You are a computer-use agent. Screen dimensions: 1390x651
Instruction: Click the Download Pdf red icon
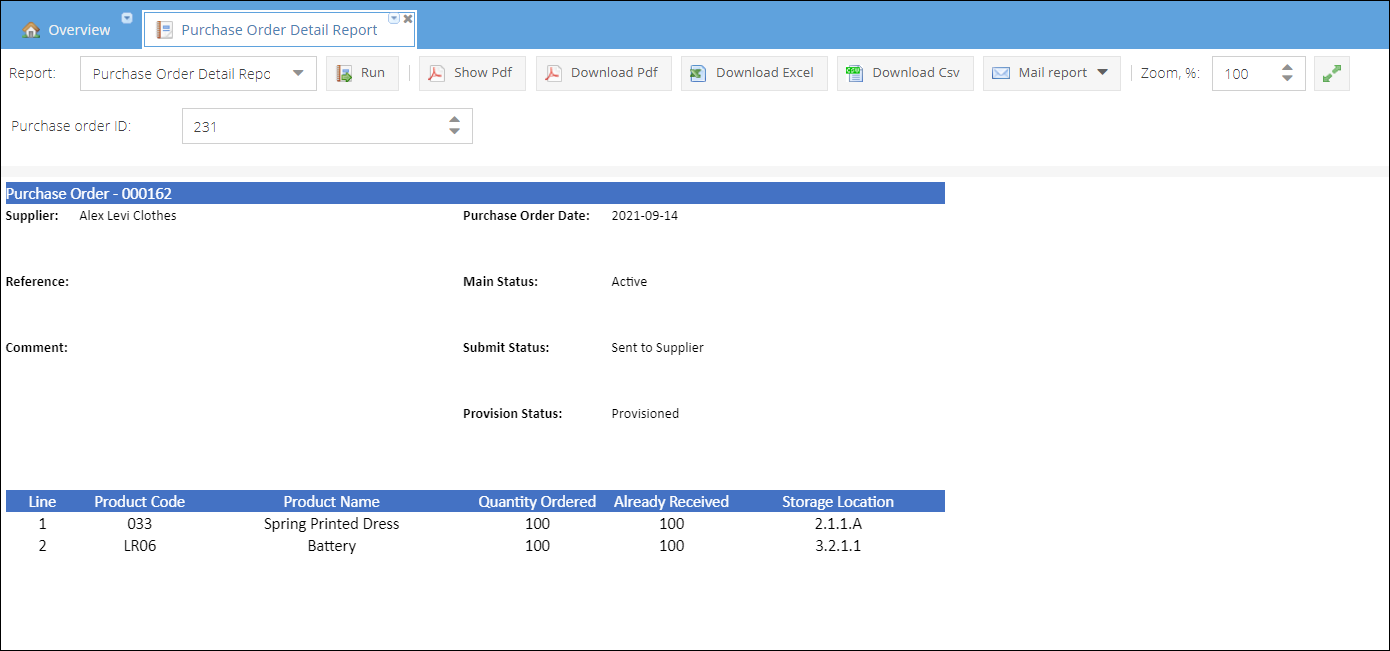coord(554,73)
